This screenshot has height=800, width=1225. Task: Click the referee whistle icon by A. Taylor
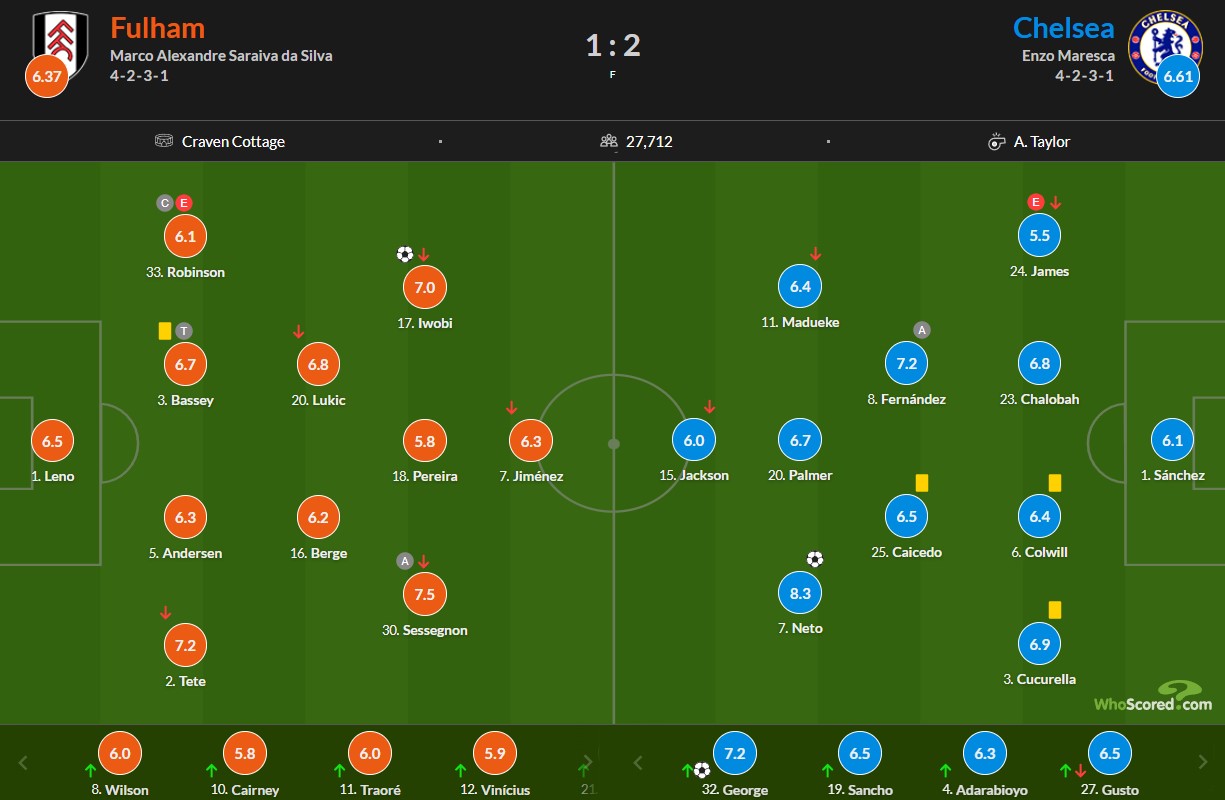click(997, 142)
